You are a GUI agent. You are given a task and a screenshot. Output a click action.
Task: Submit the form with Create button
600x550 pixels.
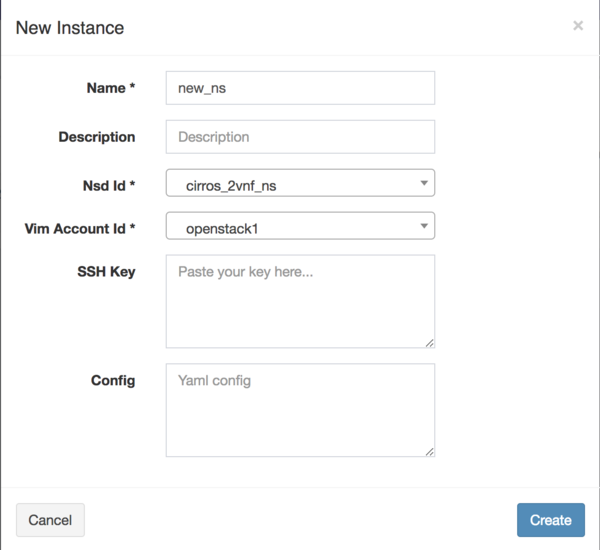(550, 520)
